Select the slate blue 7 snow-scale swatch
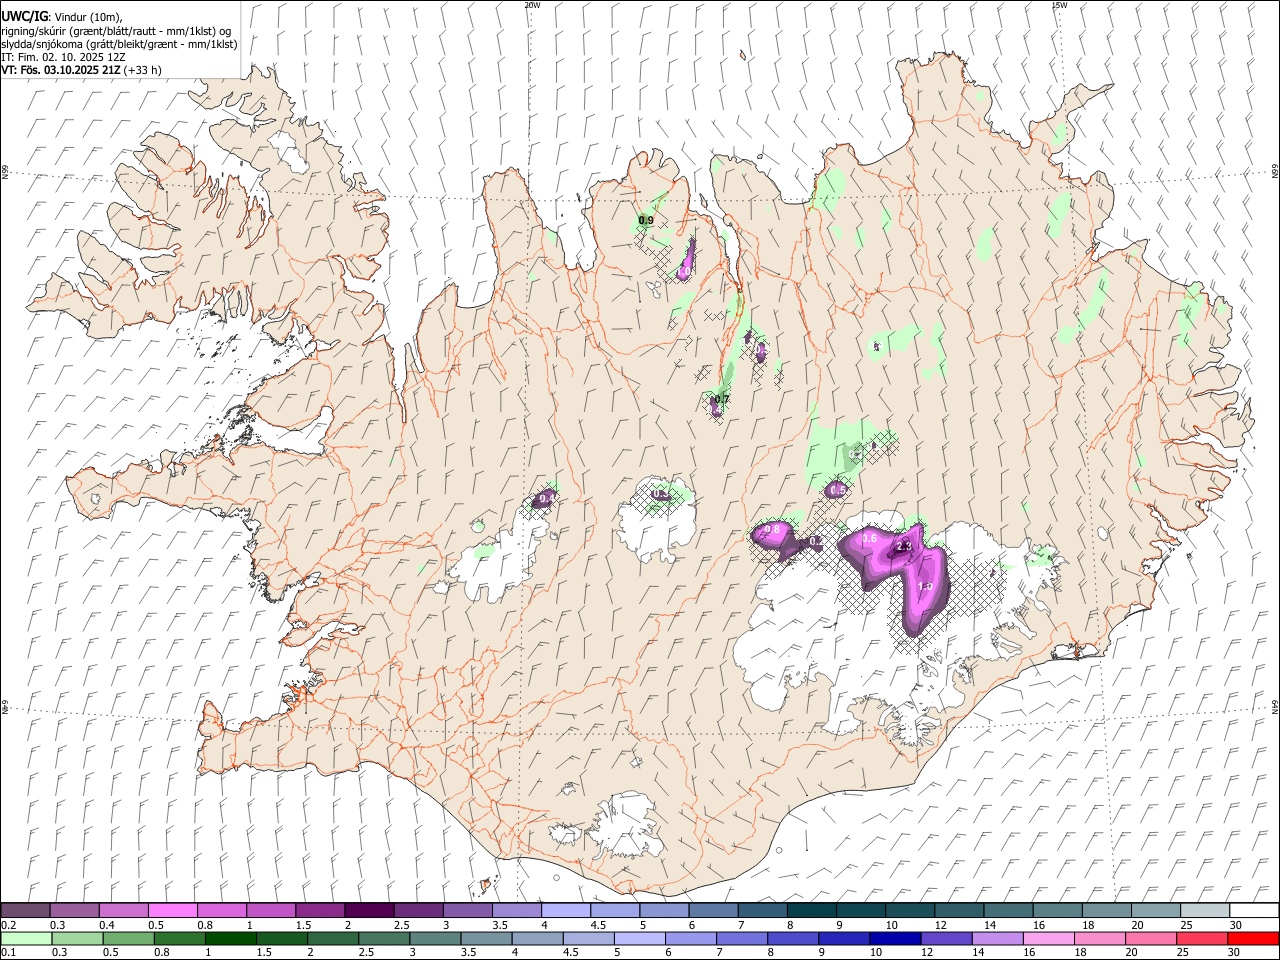Screen dimensions: 1280x960 [x=762, y=910]
